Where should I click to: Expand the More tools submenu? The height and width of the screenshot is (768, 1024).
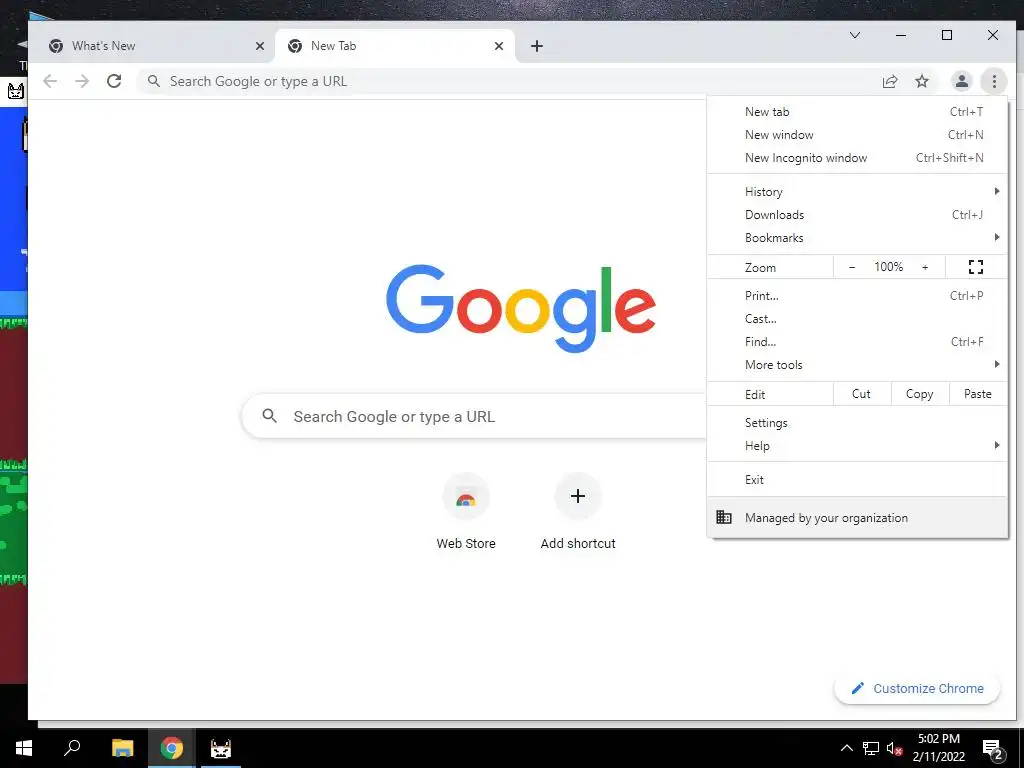pos(857,364)
